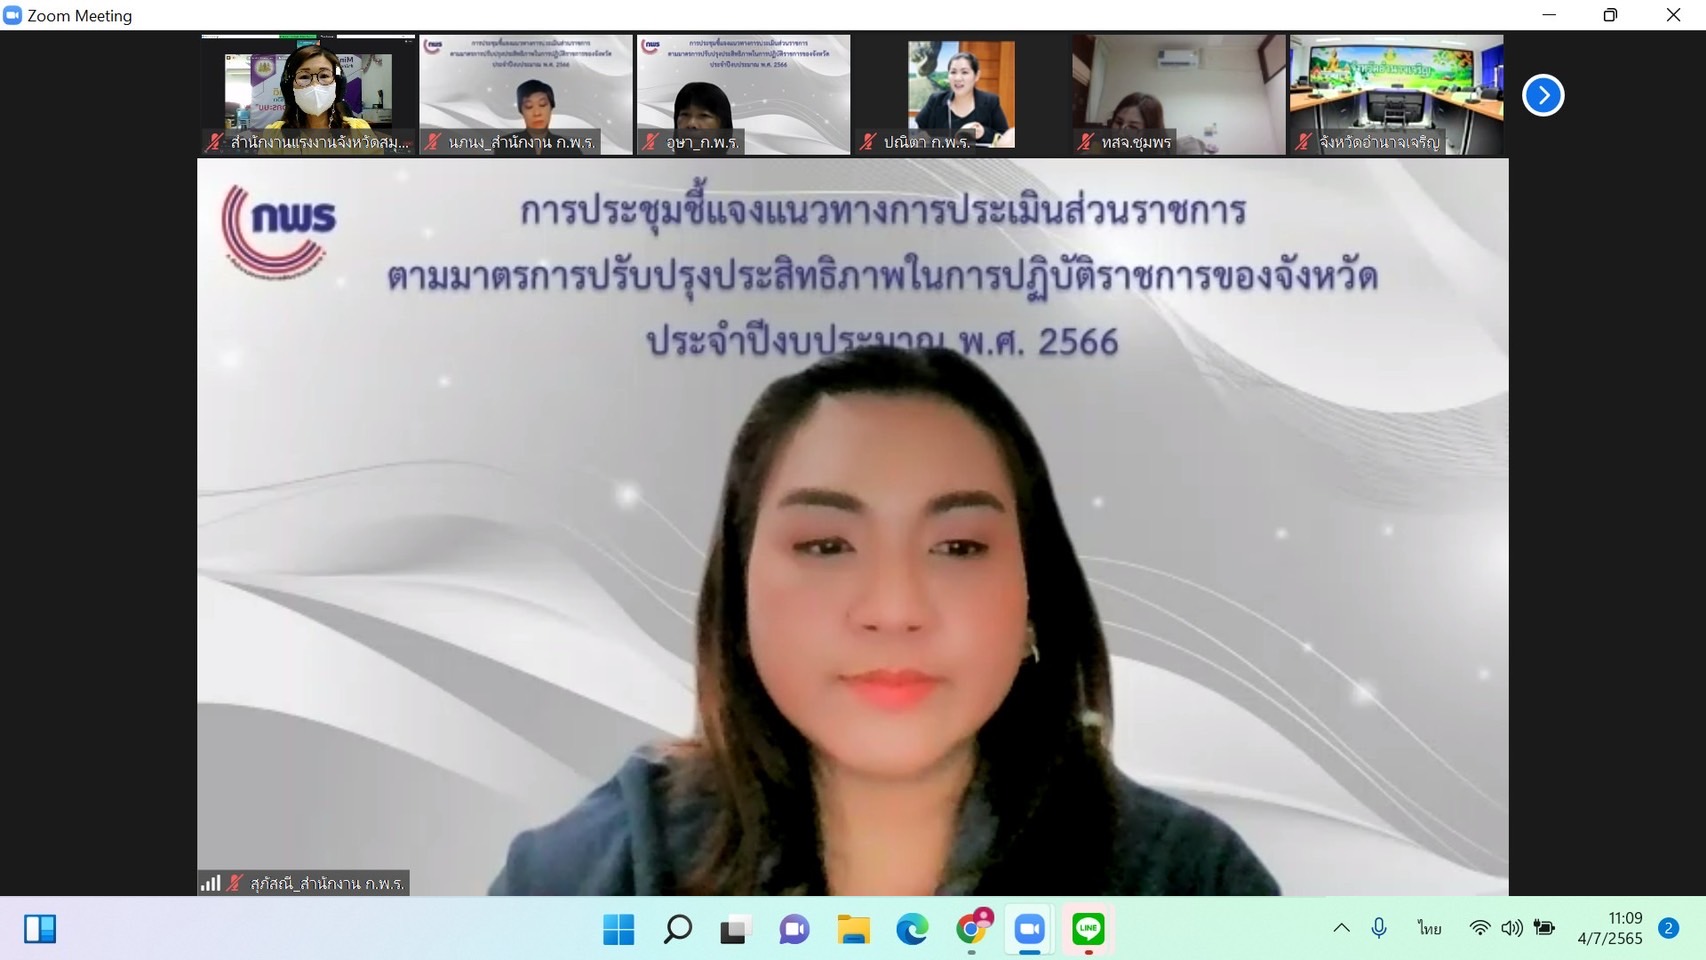Screen dimensions: 1706x960
Task: Open File Explorer from taskbar
Action: pyautogui.click(x=853, y=929)
